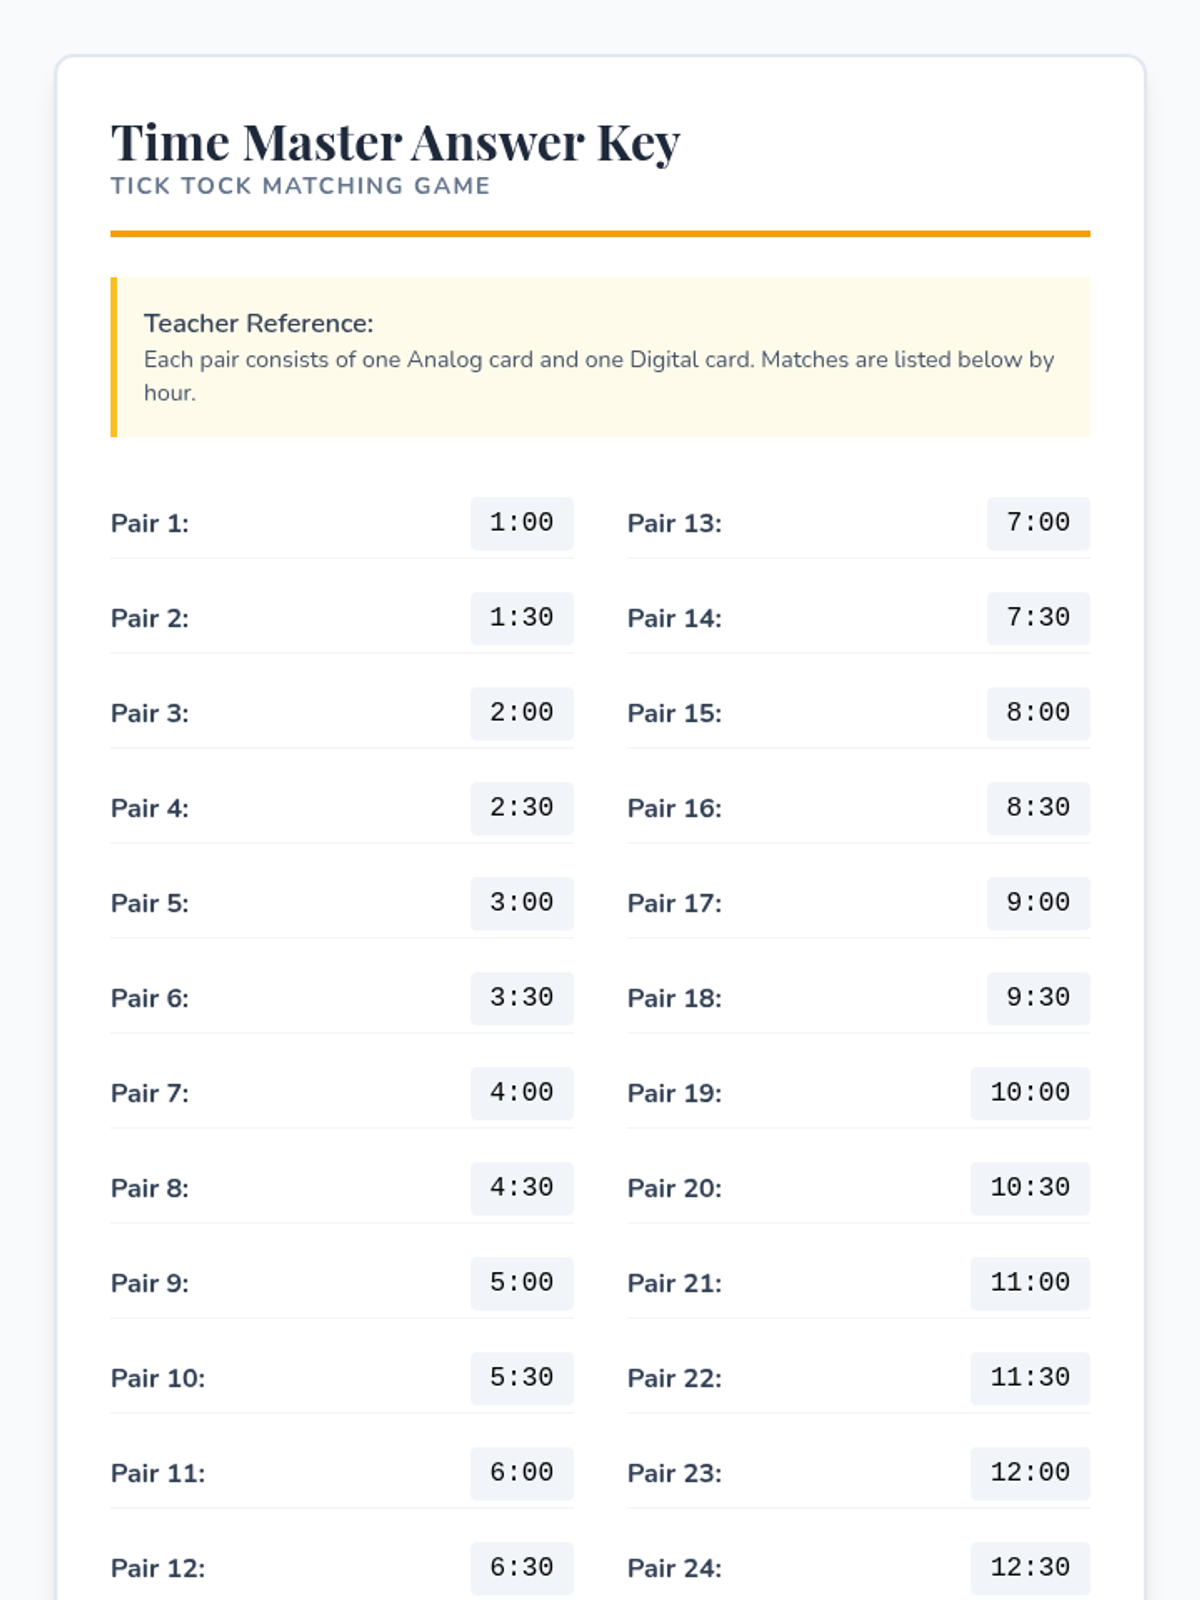The height and width of the screenshot is (1600, 1200).
Task: Click the Pair 3 label
Action: (x=150, y=713)
